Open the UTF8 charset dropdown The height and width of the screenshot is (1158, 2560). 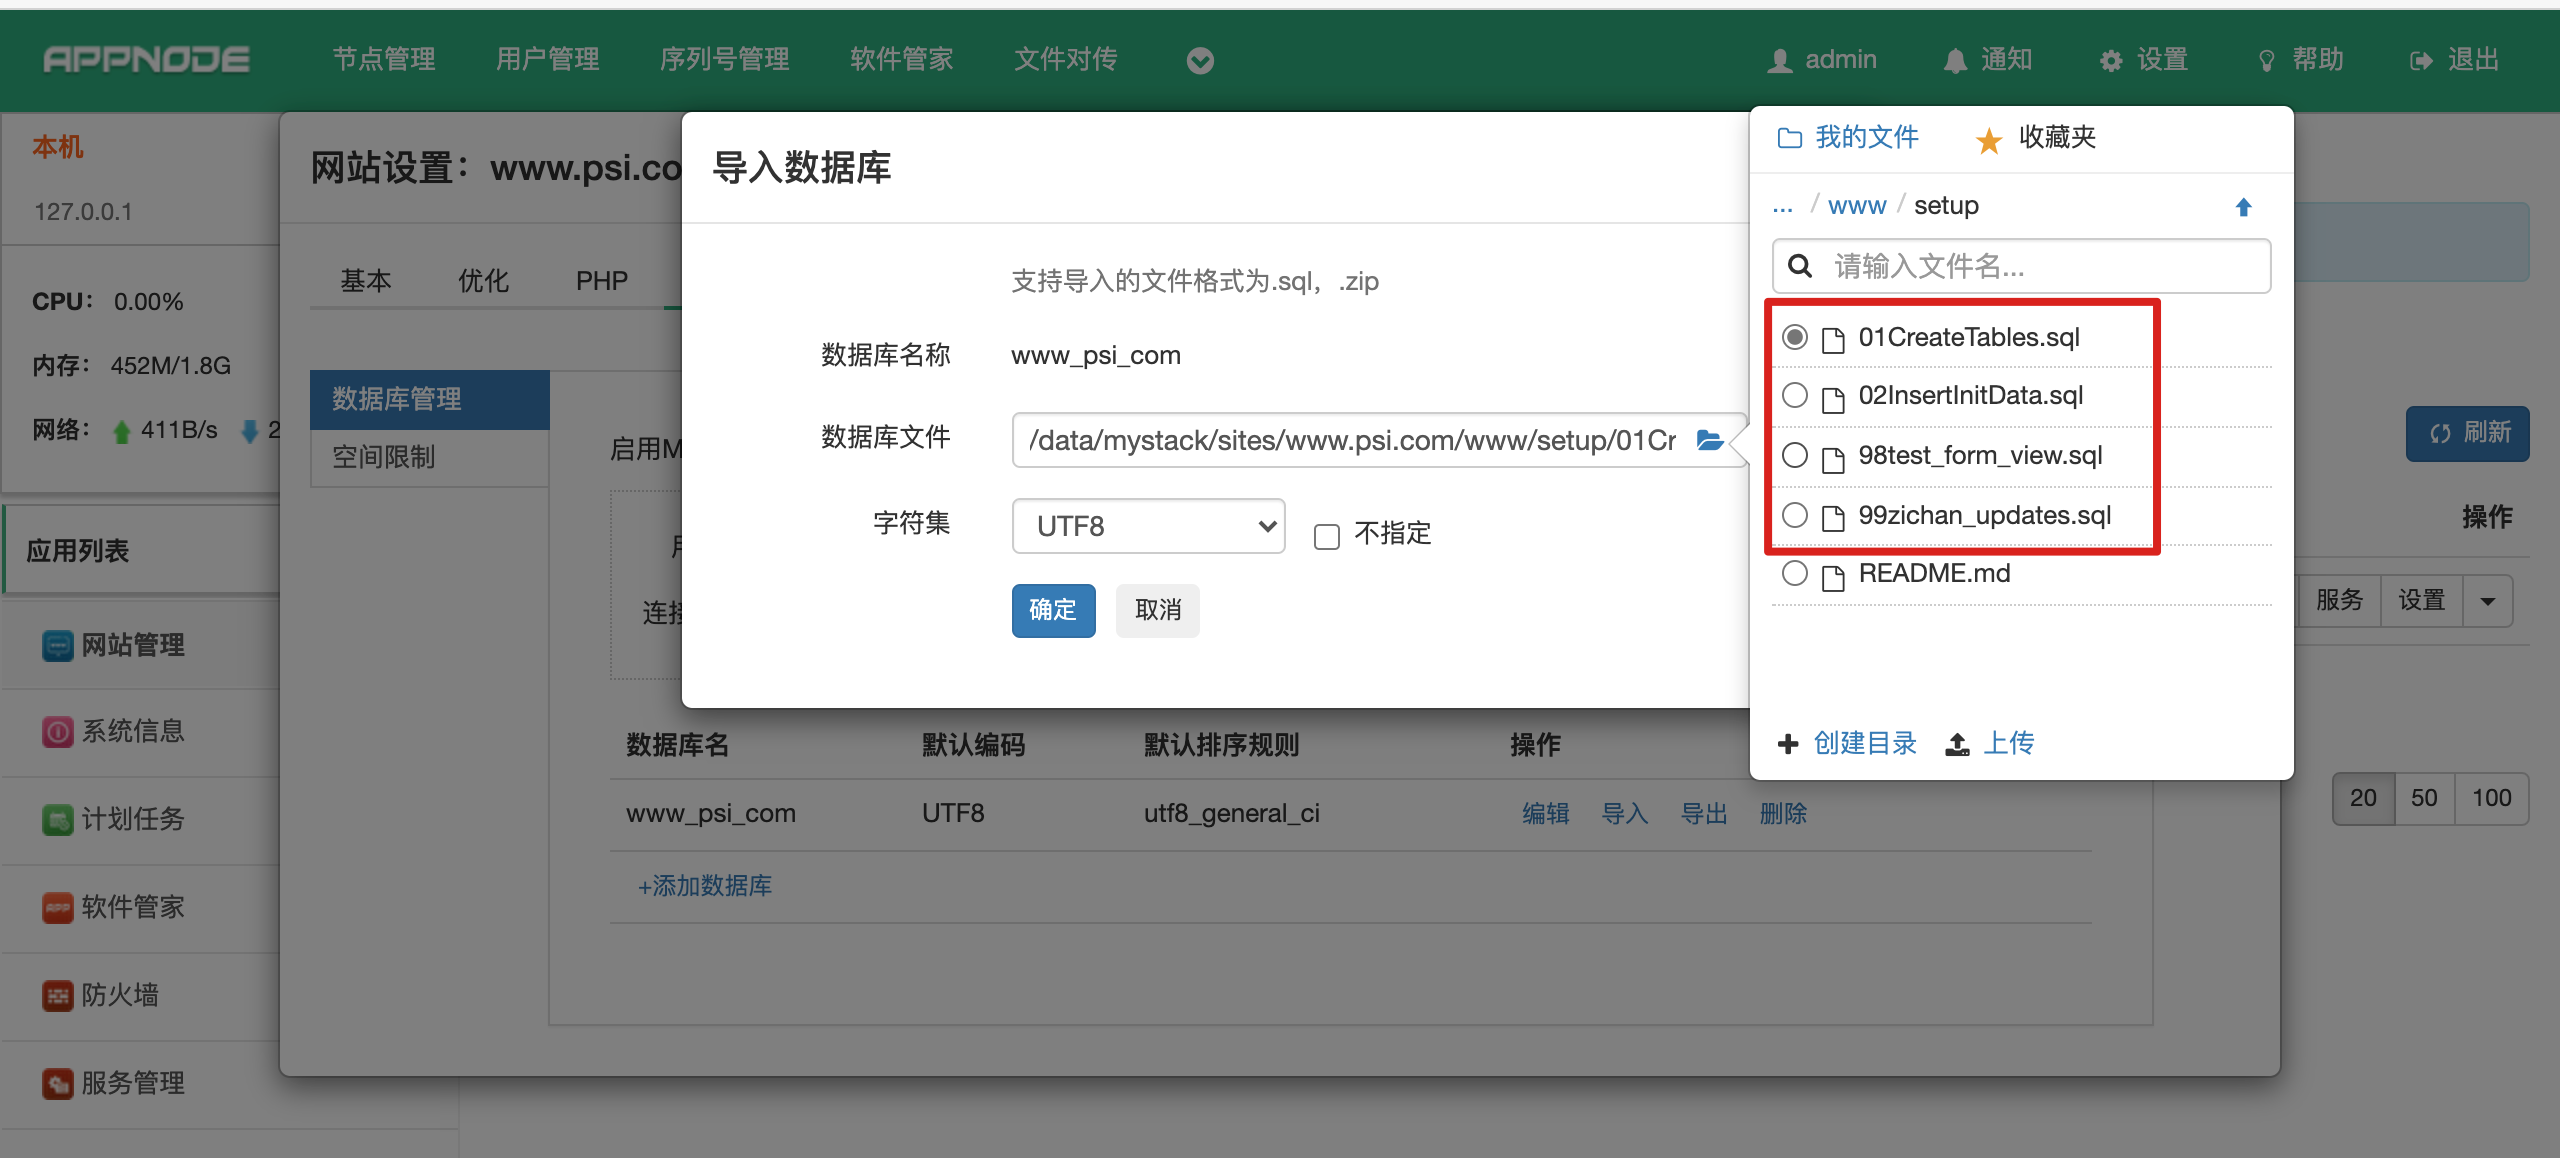[x=1148, y=526]
